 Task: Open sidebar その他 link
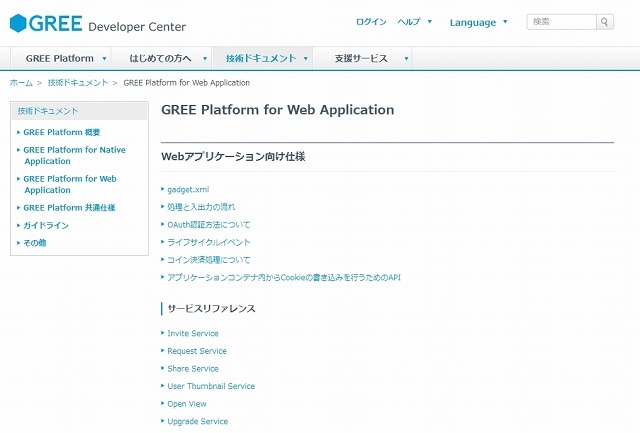click(35, 243)
